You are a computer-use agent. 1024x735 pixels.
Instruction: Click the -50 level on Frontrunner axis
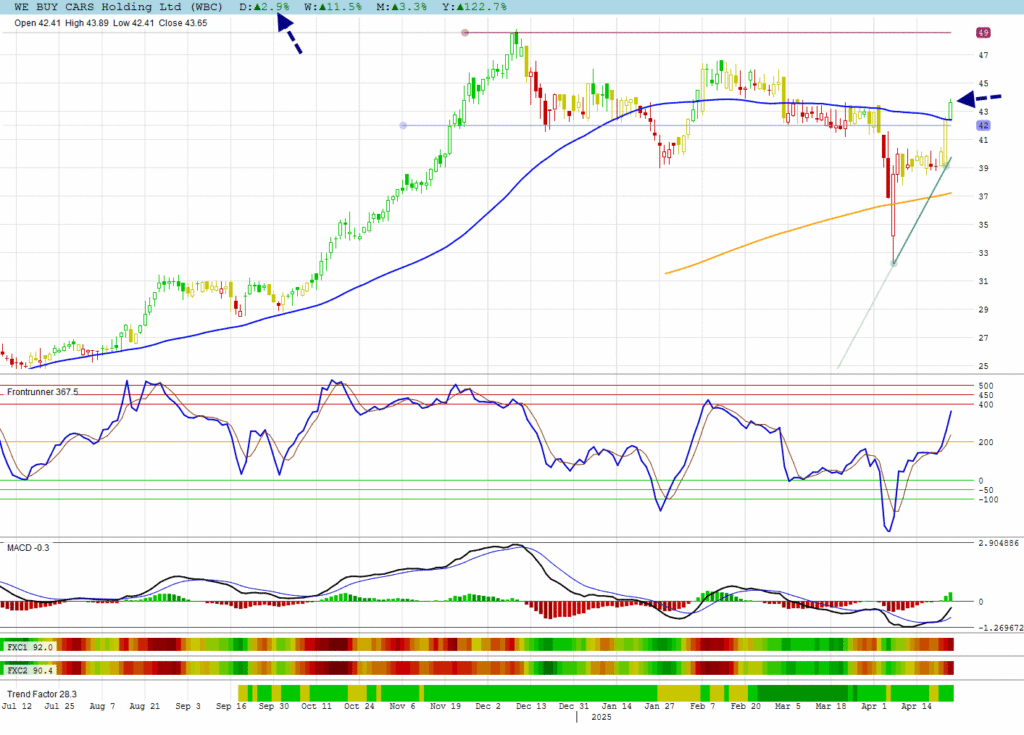click(986, 490)
